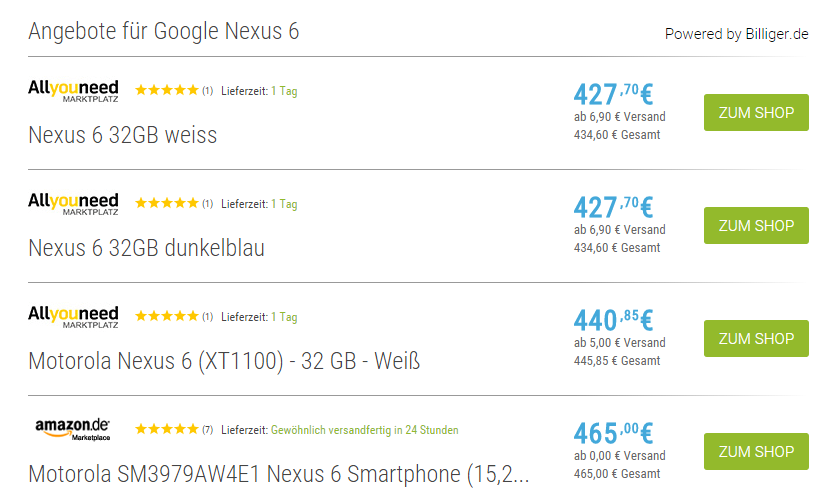Open the Powered by Billiger.de link

[x=736, y=34]
